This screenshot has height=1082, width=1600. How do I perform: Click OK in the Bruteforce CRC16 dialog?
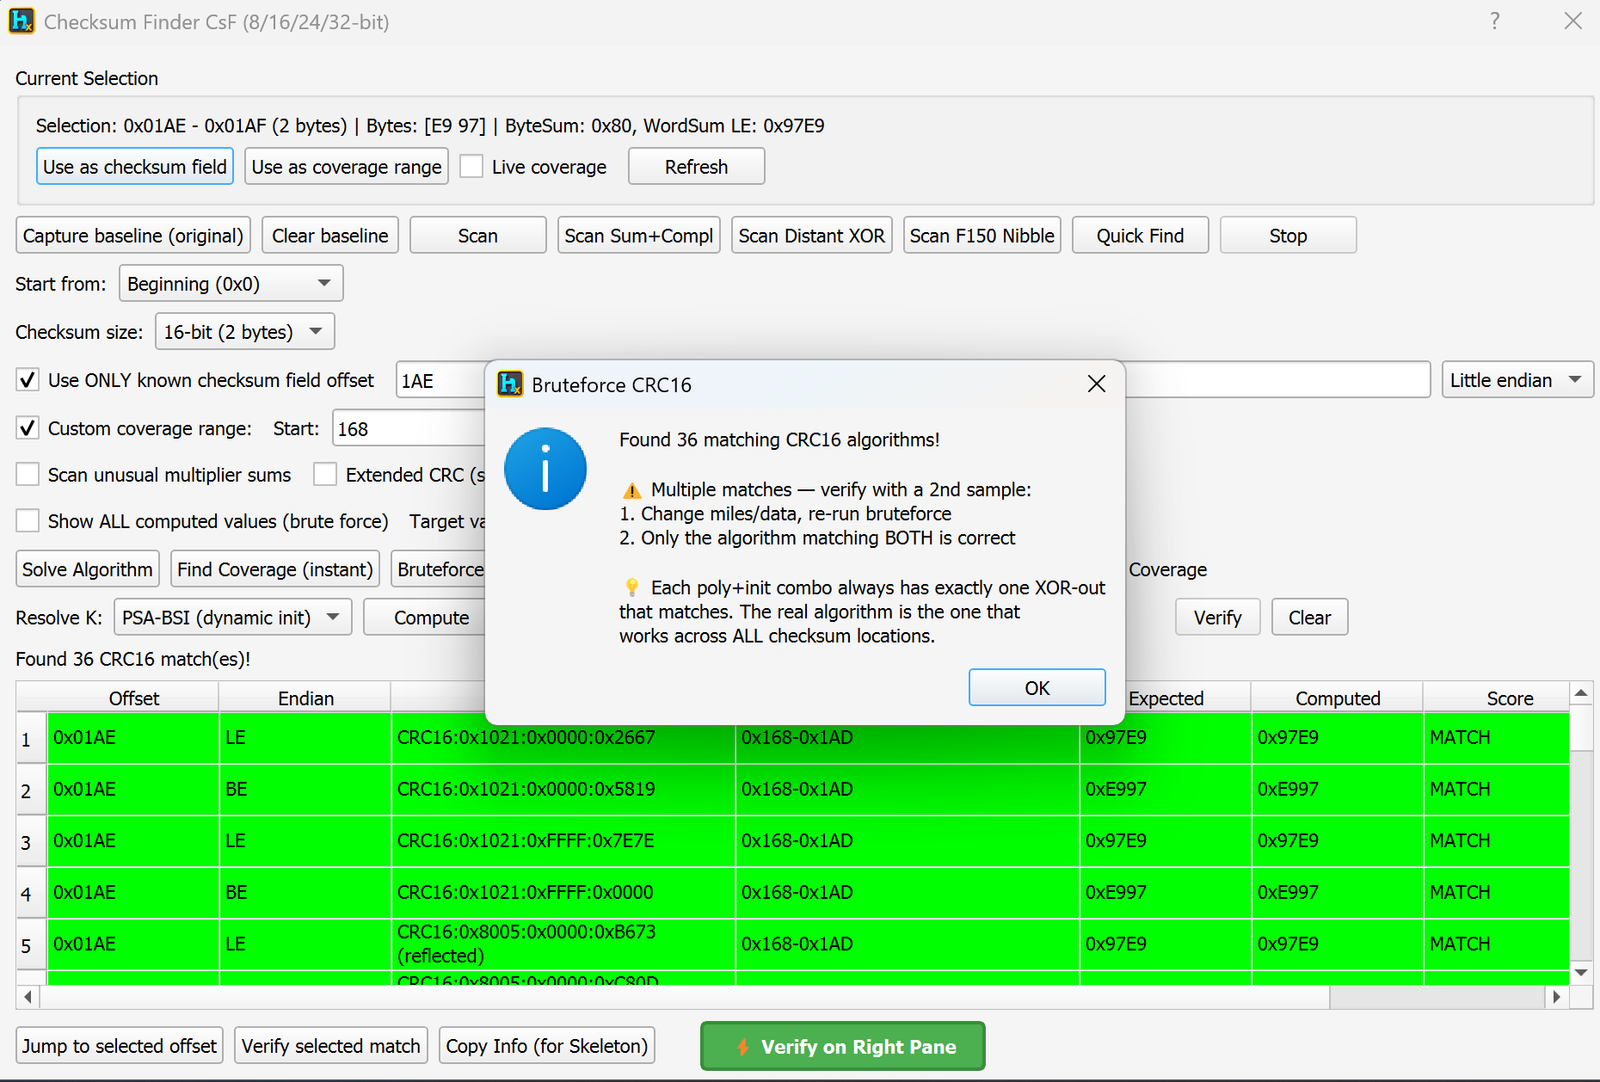[1037, 688]
